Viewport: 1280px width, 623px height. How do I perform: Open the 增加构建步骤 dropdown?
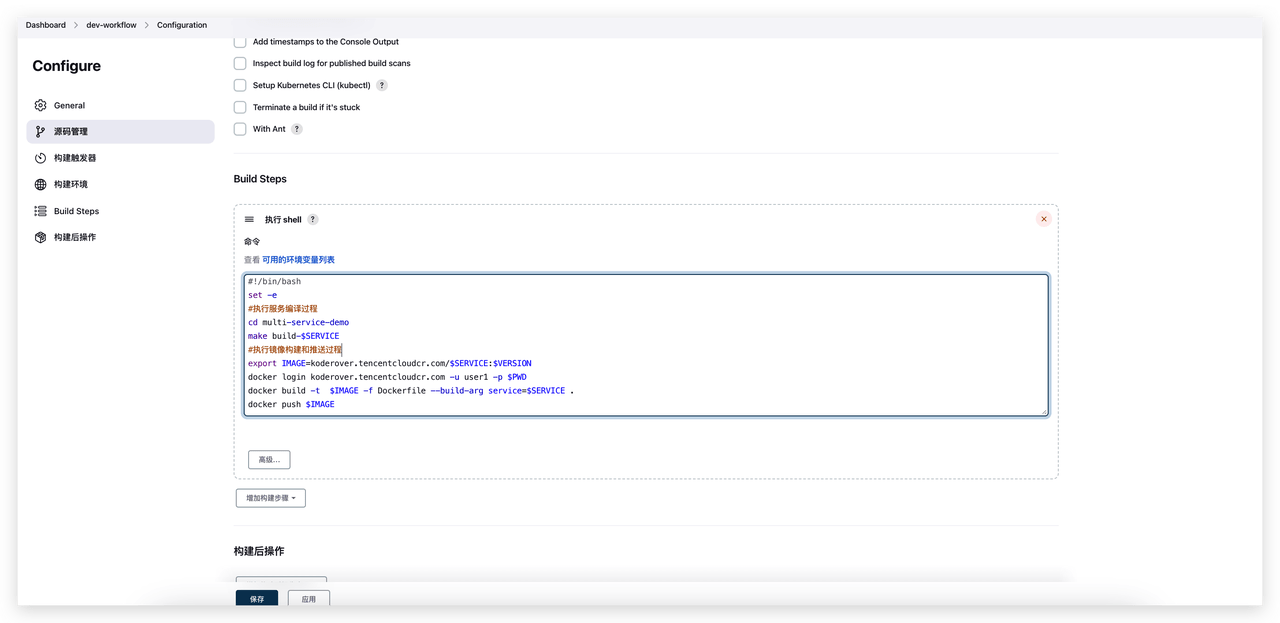click(271, 498)
